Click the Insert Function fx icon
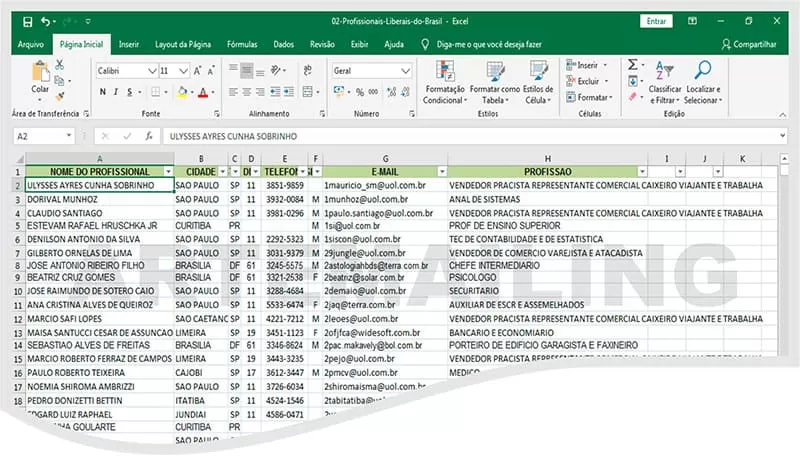 coord(149,136)
